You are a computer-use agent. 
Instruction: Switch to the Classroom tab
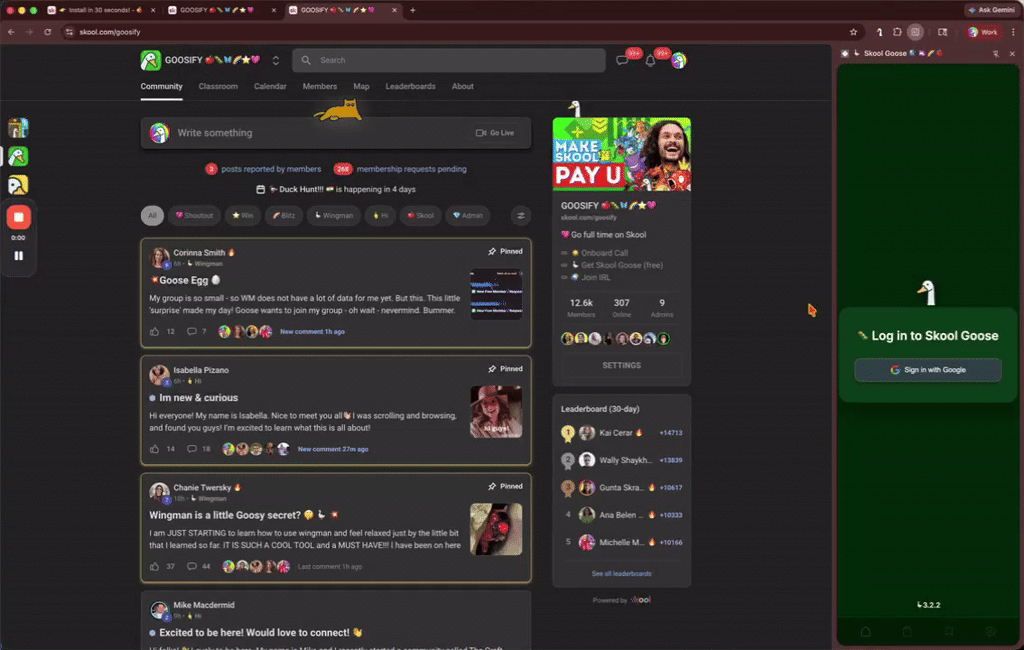pyautogui.click(x=218, y=87)
